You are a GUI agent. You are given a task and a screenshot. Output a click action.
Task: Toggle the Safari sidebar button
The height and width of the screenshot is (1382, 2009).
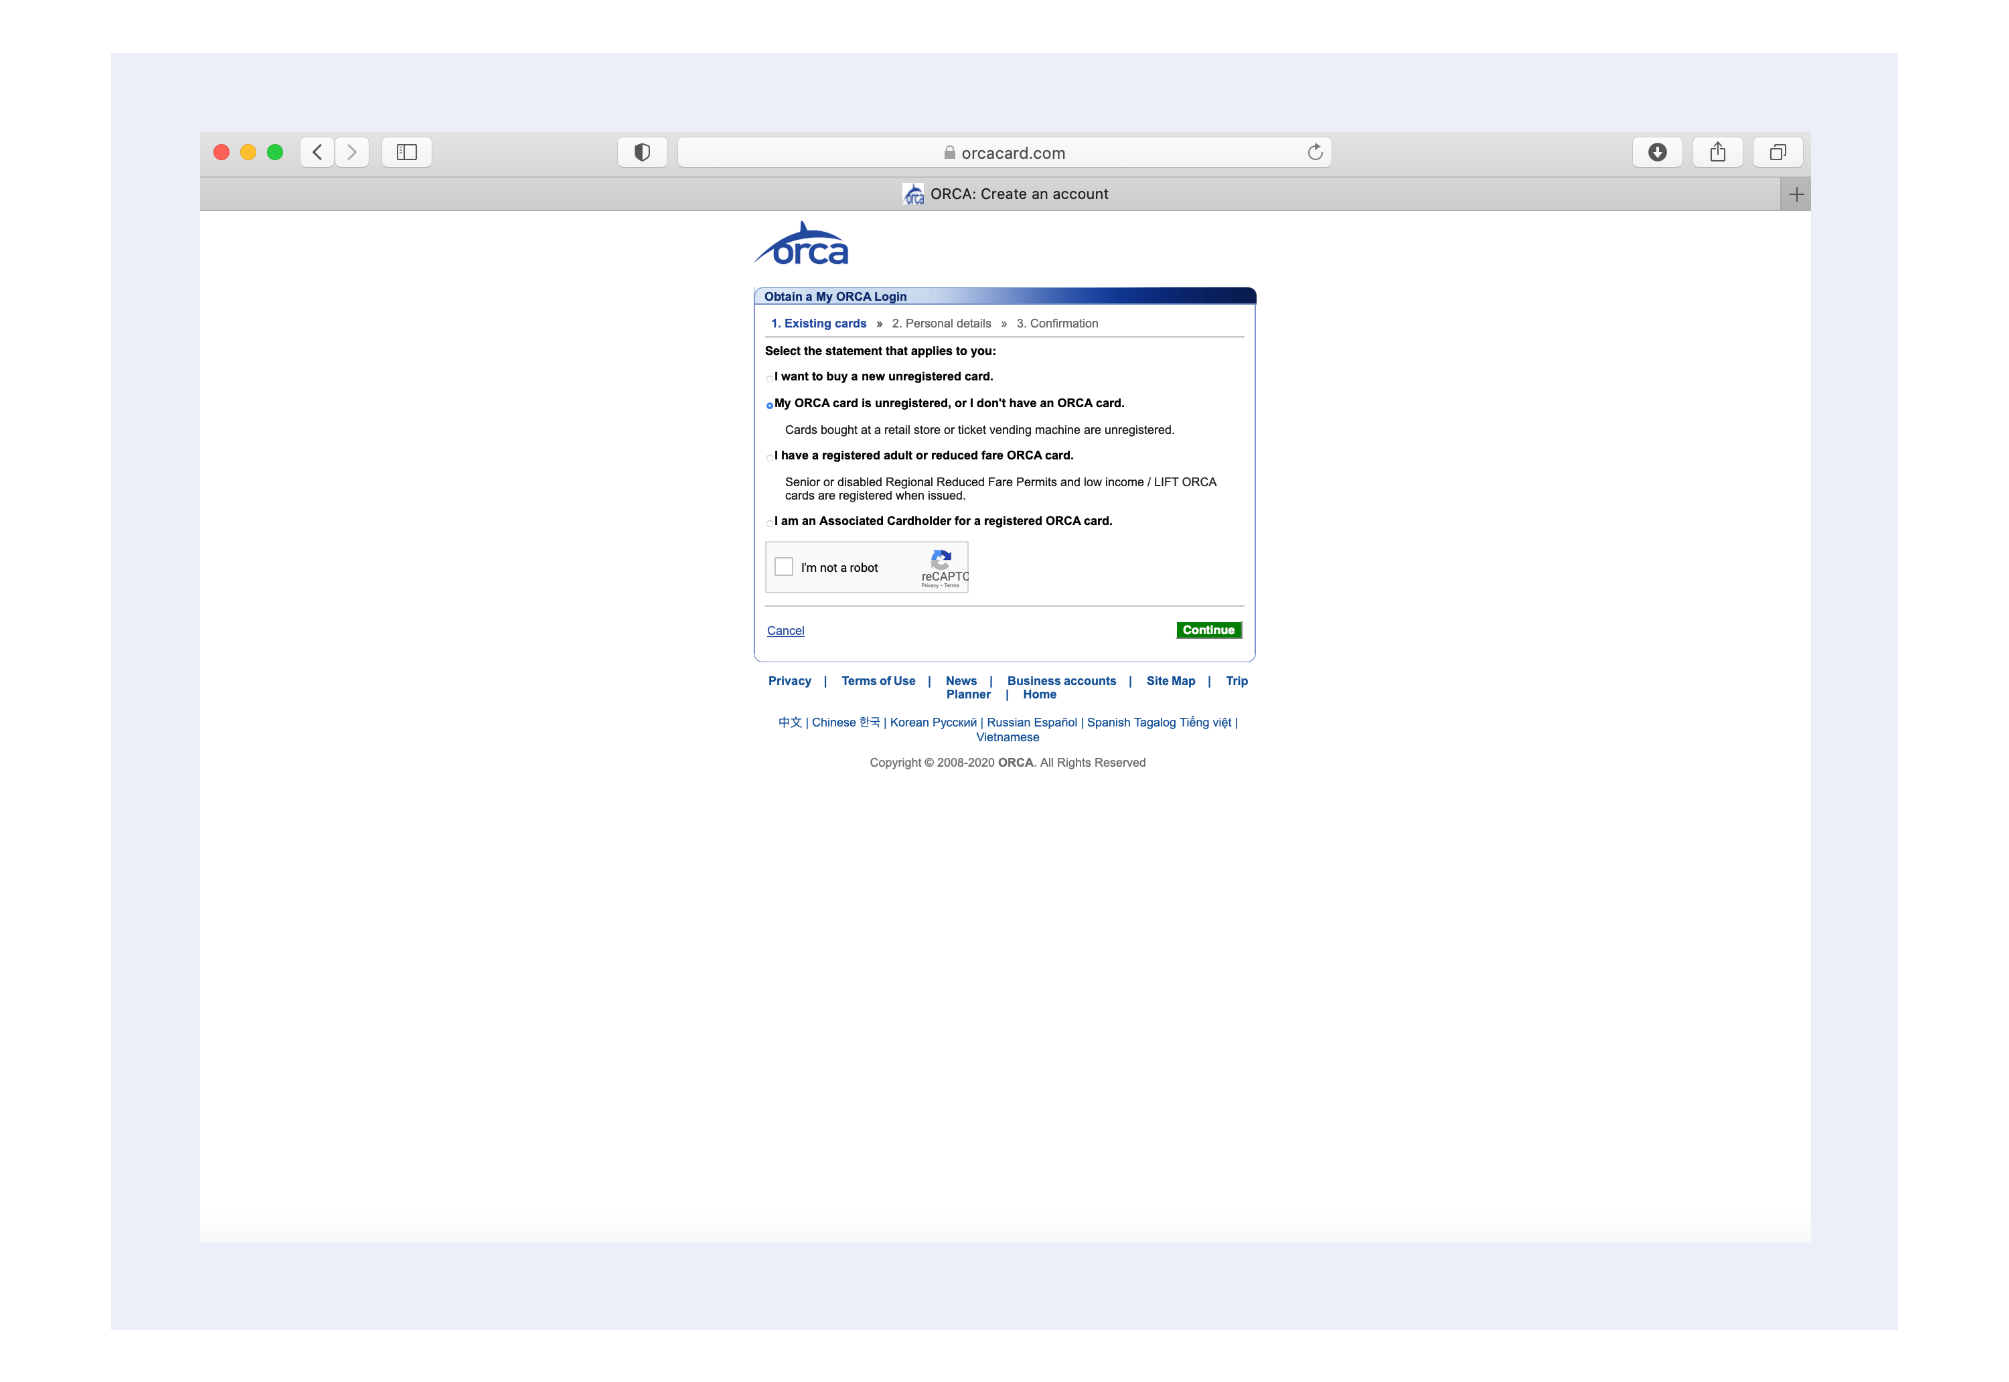[407, 152]
